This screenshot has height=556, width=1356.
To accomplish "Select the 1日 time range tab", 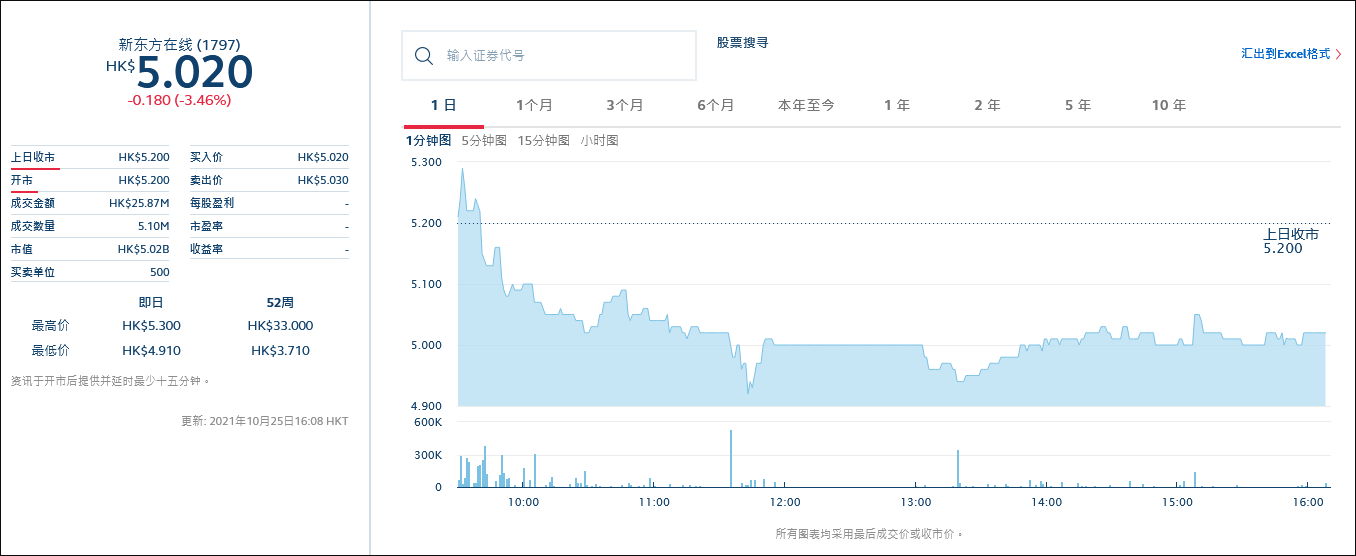I will click(x=443, y=105).
